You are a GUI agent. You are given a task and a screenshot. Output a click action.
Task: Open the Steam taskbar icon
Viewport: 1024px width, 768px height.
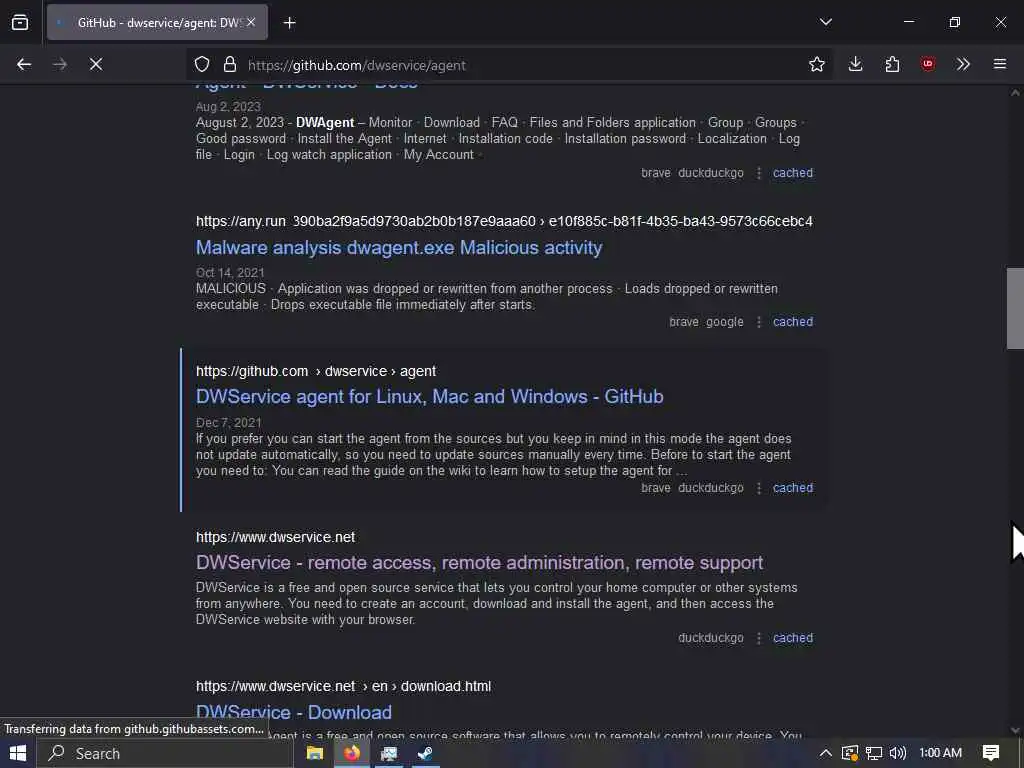[x=425, y=753]
